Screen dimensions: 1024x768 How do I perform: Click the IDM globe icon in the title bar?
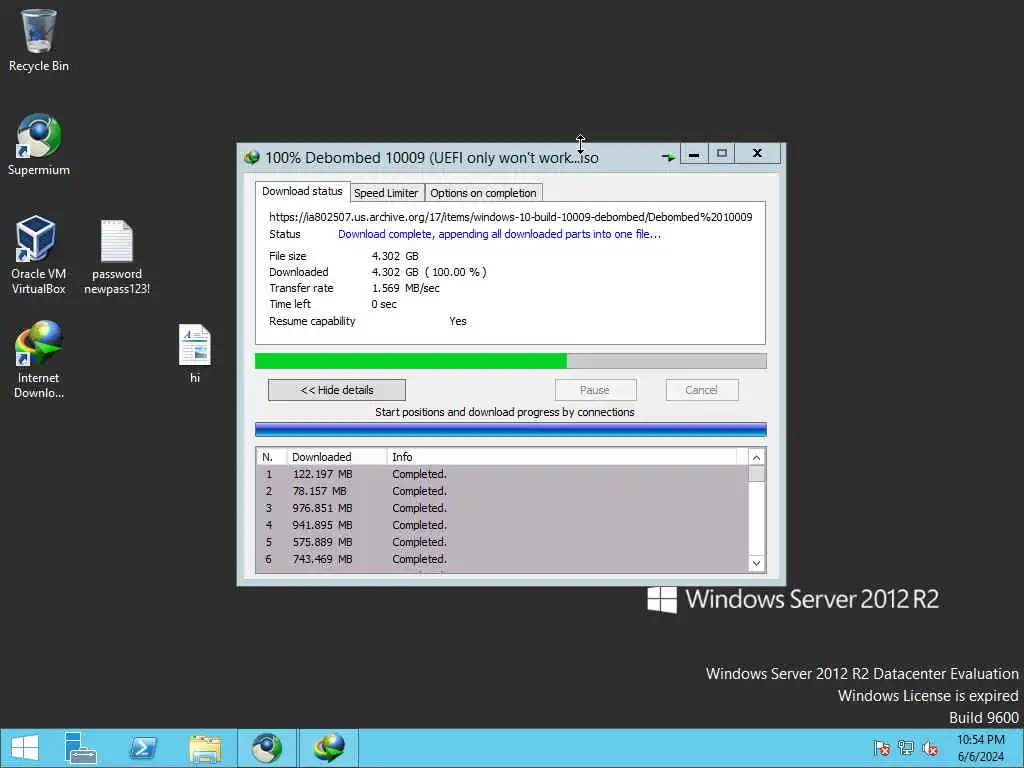coord(251,157)
